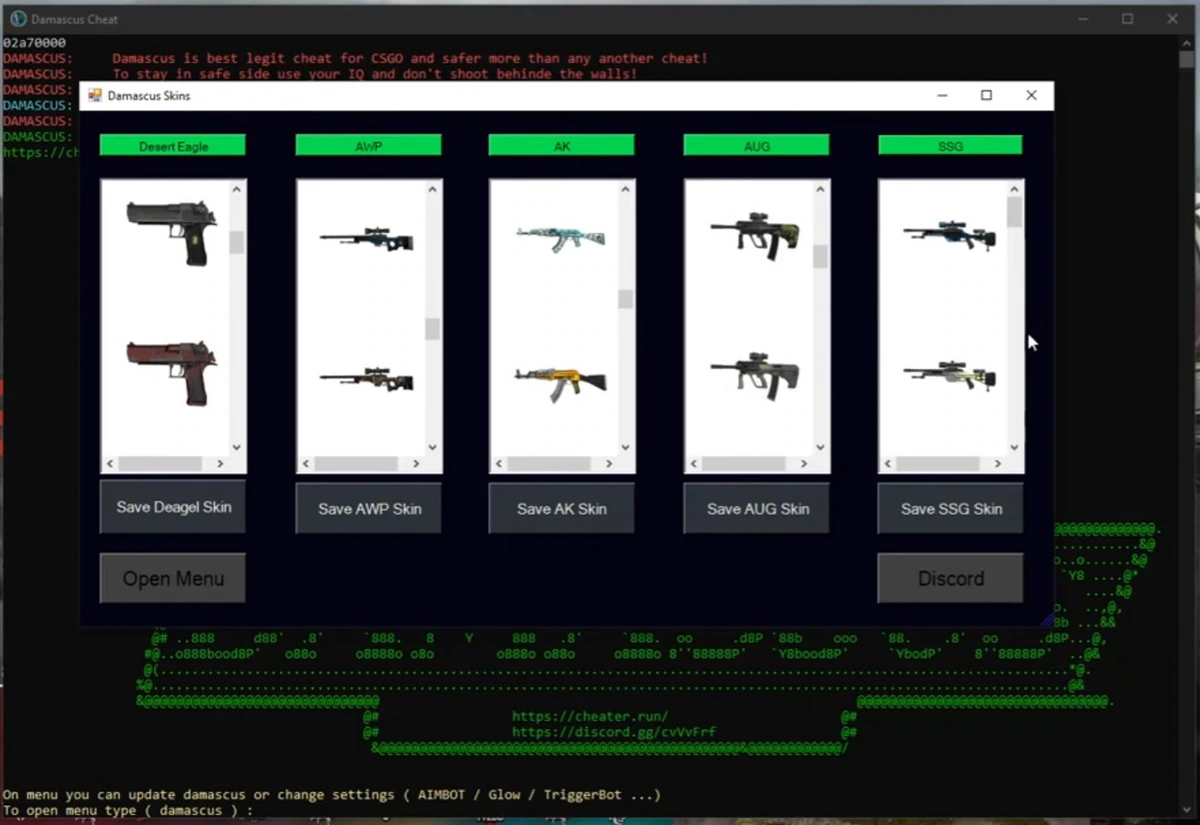Image resolution: width=1200 pixels, height=825 pixels.
Task: Save the selected AUG skin
Action: pos(757,509)
